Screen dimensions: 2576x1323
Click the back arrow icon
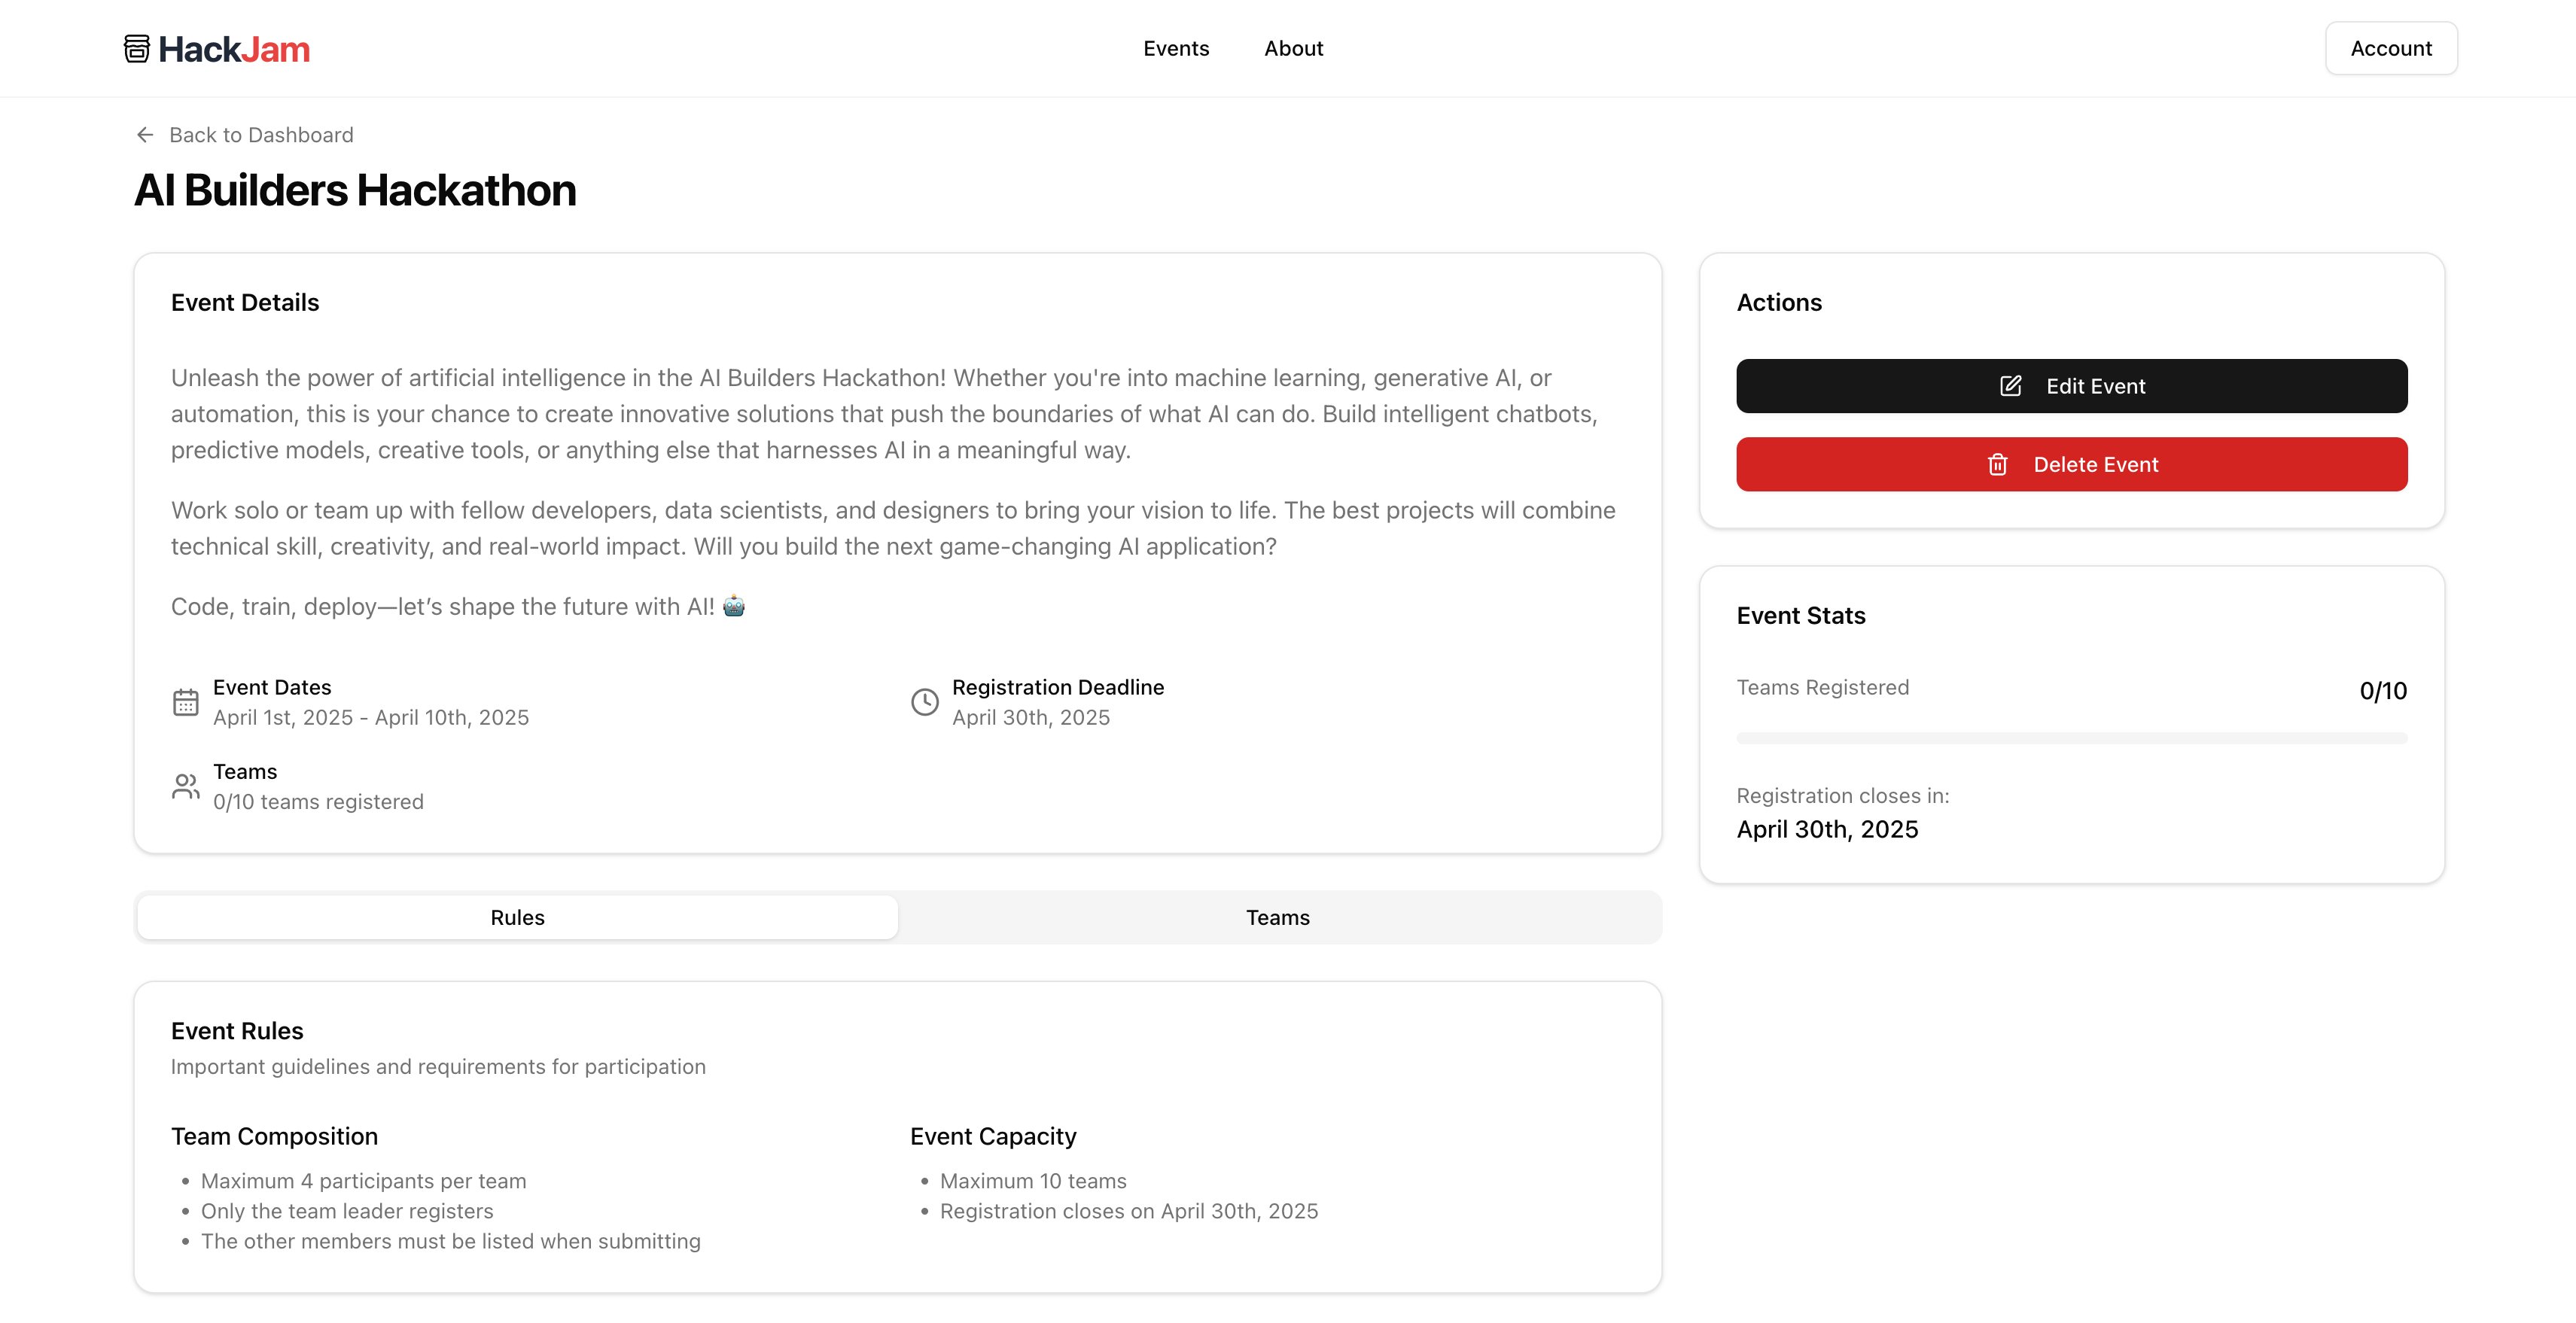pos(145,135)
